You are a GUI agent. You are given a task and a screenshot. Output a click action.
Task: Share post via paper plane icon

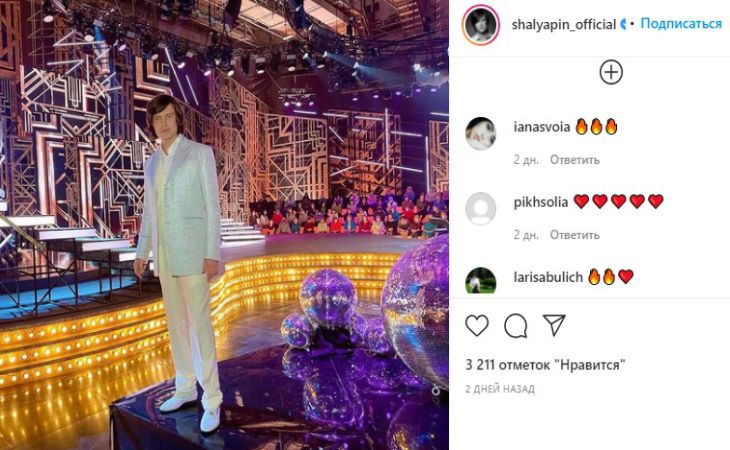[554, 325]
